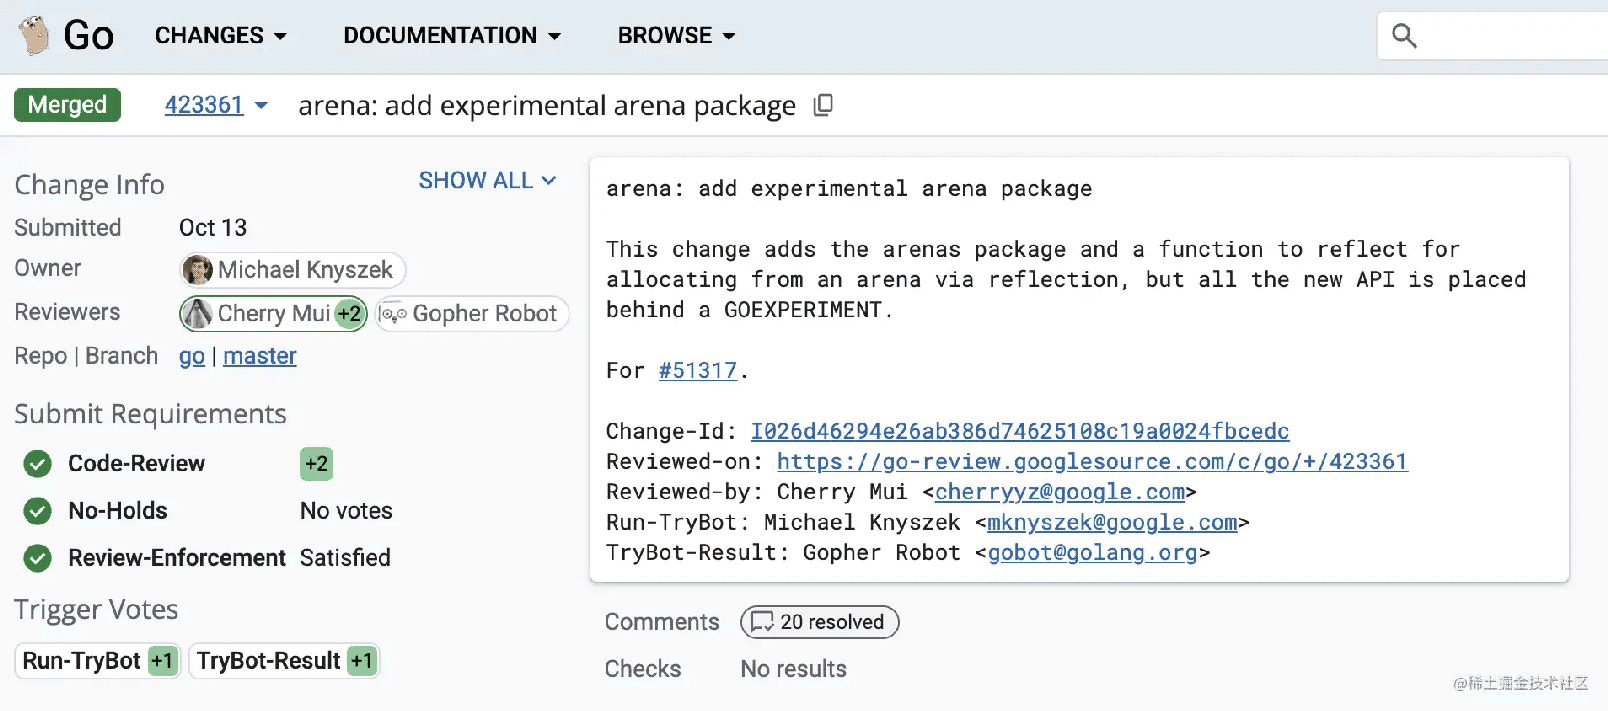
Task: Click the search magnifier icon
Action: (1404, 36)
